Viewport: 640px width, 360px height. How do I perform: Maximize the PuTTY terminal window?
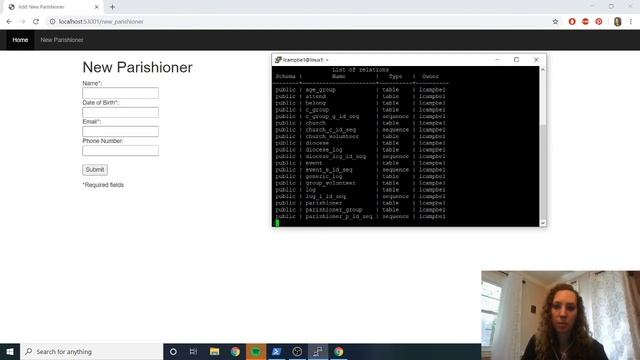point(516,60)
